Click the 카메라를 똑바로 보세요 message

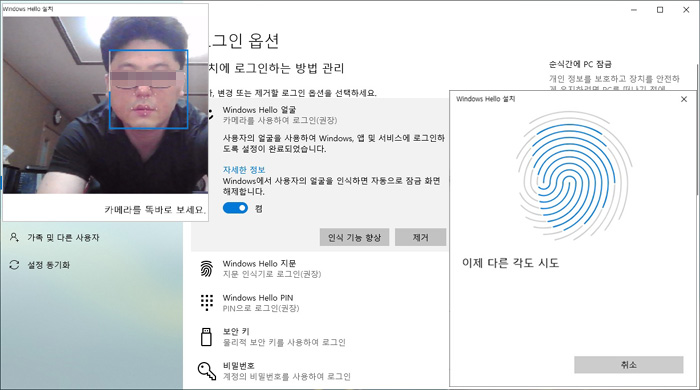coord(155,210)
